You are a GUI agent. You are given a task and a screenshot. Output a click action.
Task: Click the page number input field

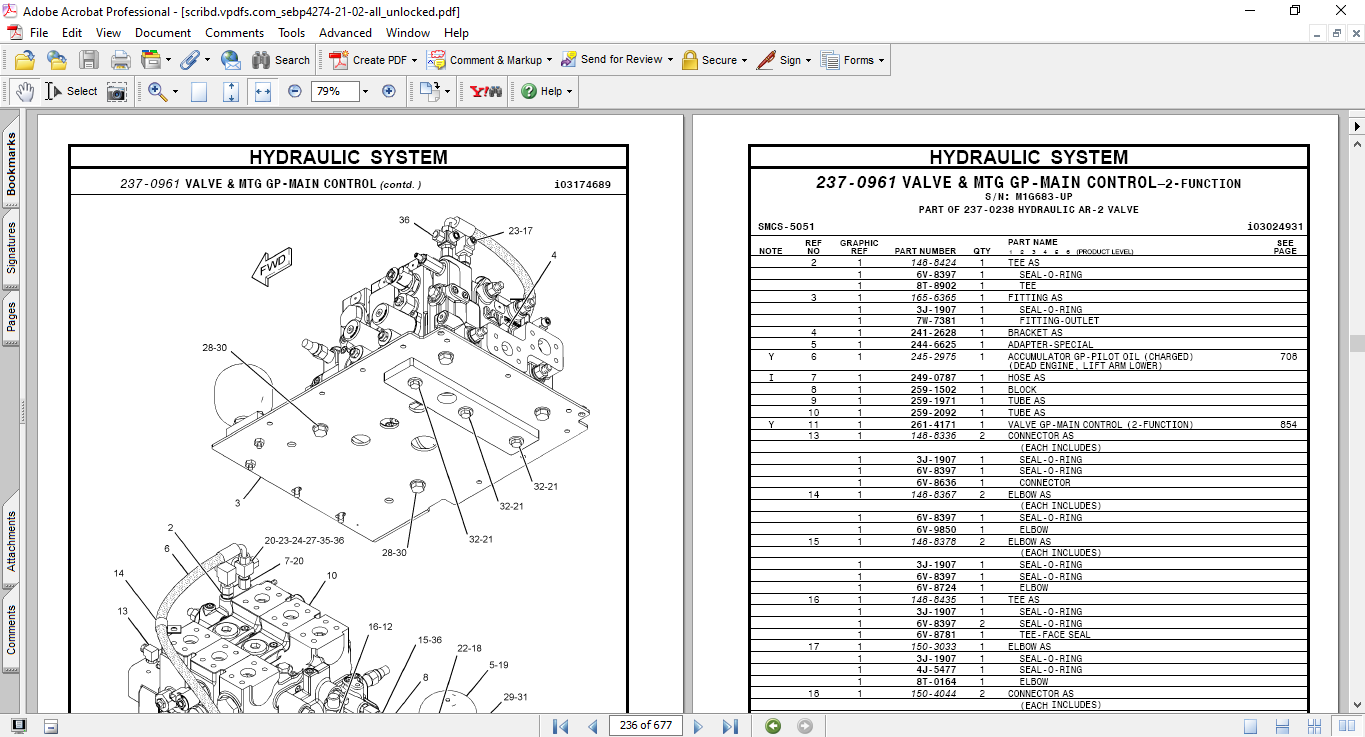point(645,726)
